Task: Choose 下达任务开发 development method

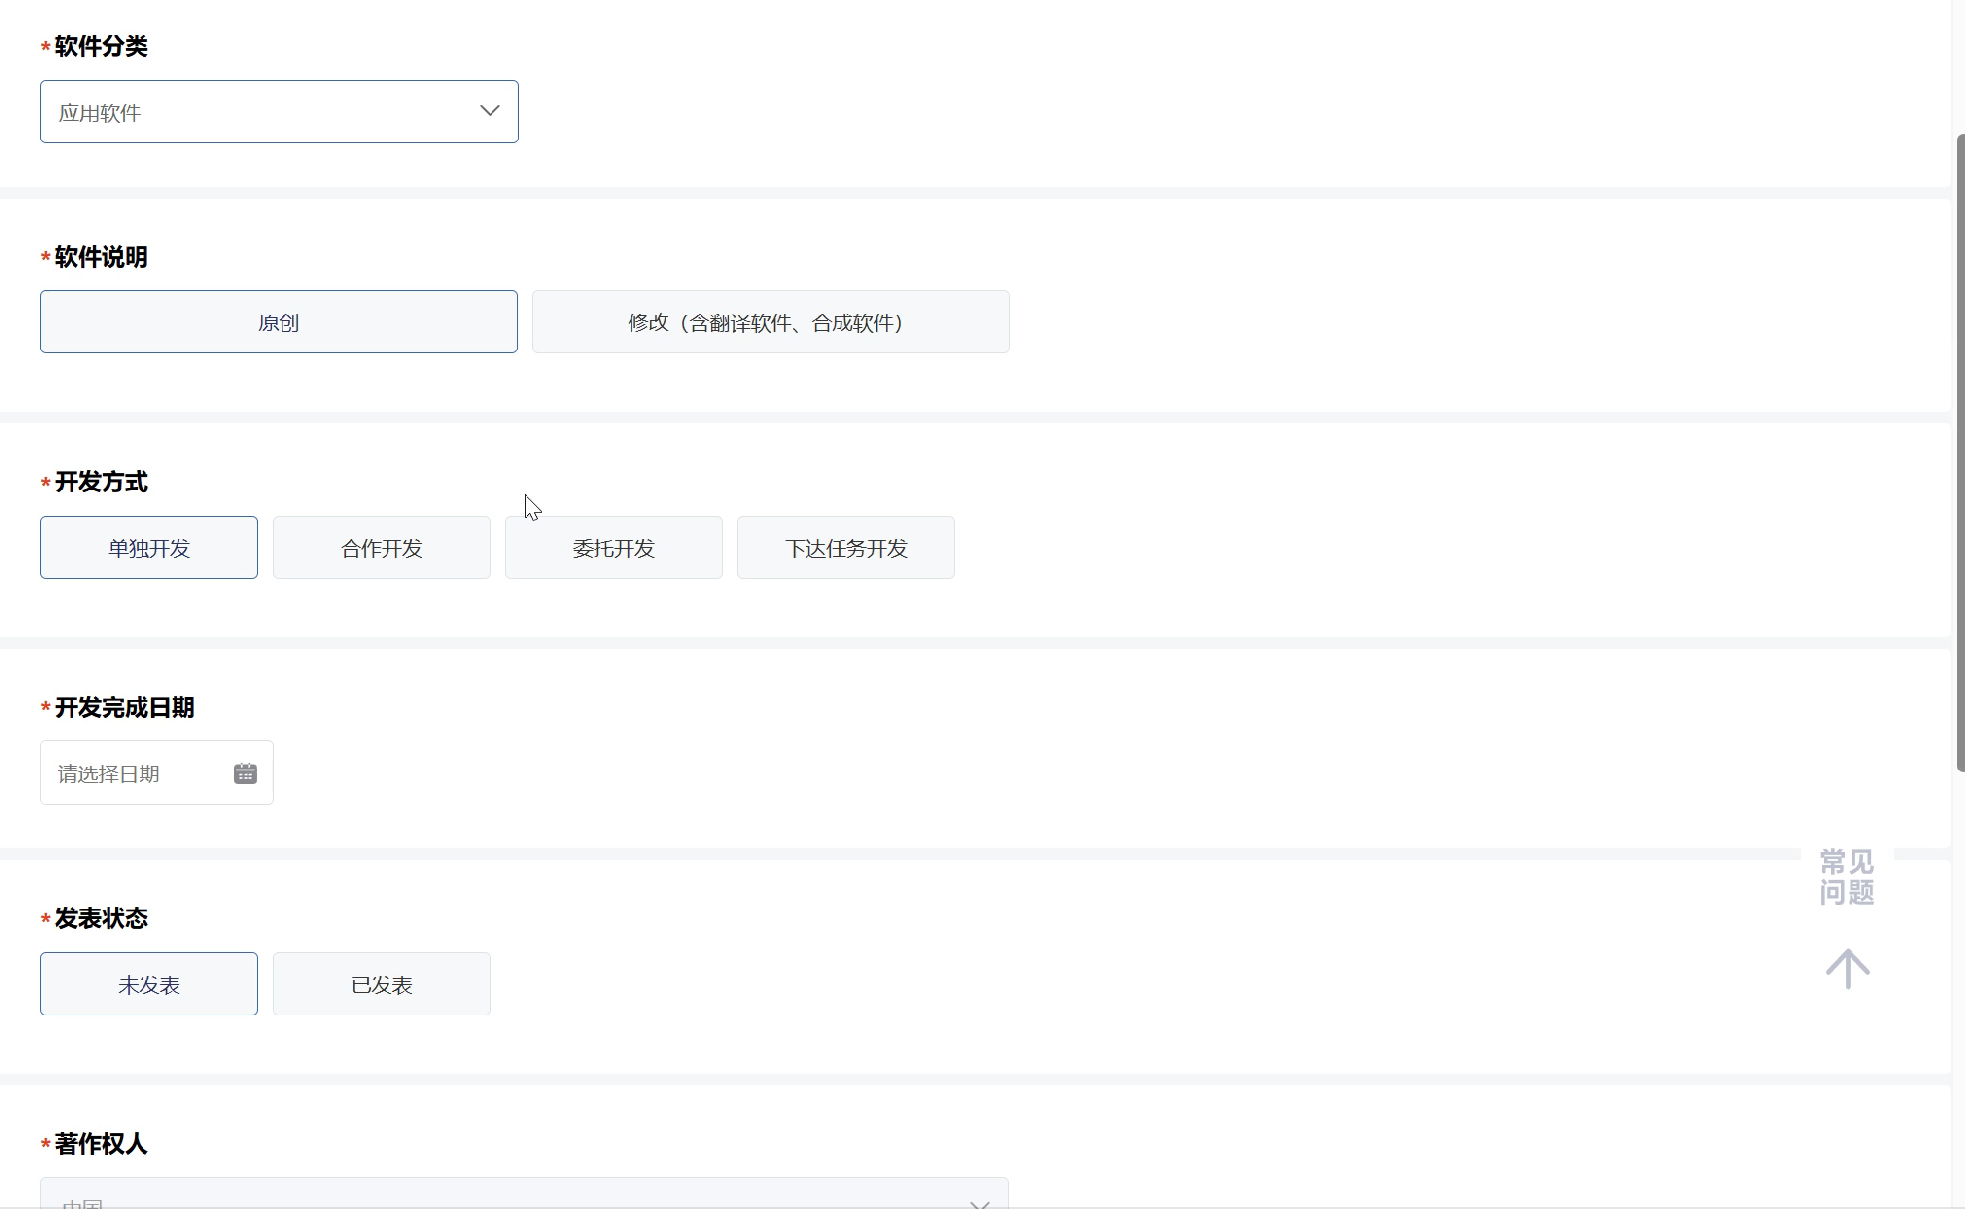Action: tap(845, 548)
